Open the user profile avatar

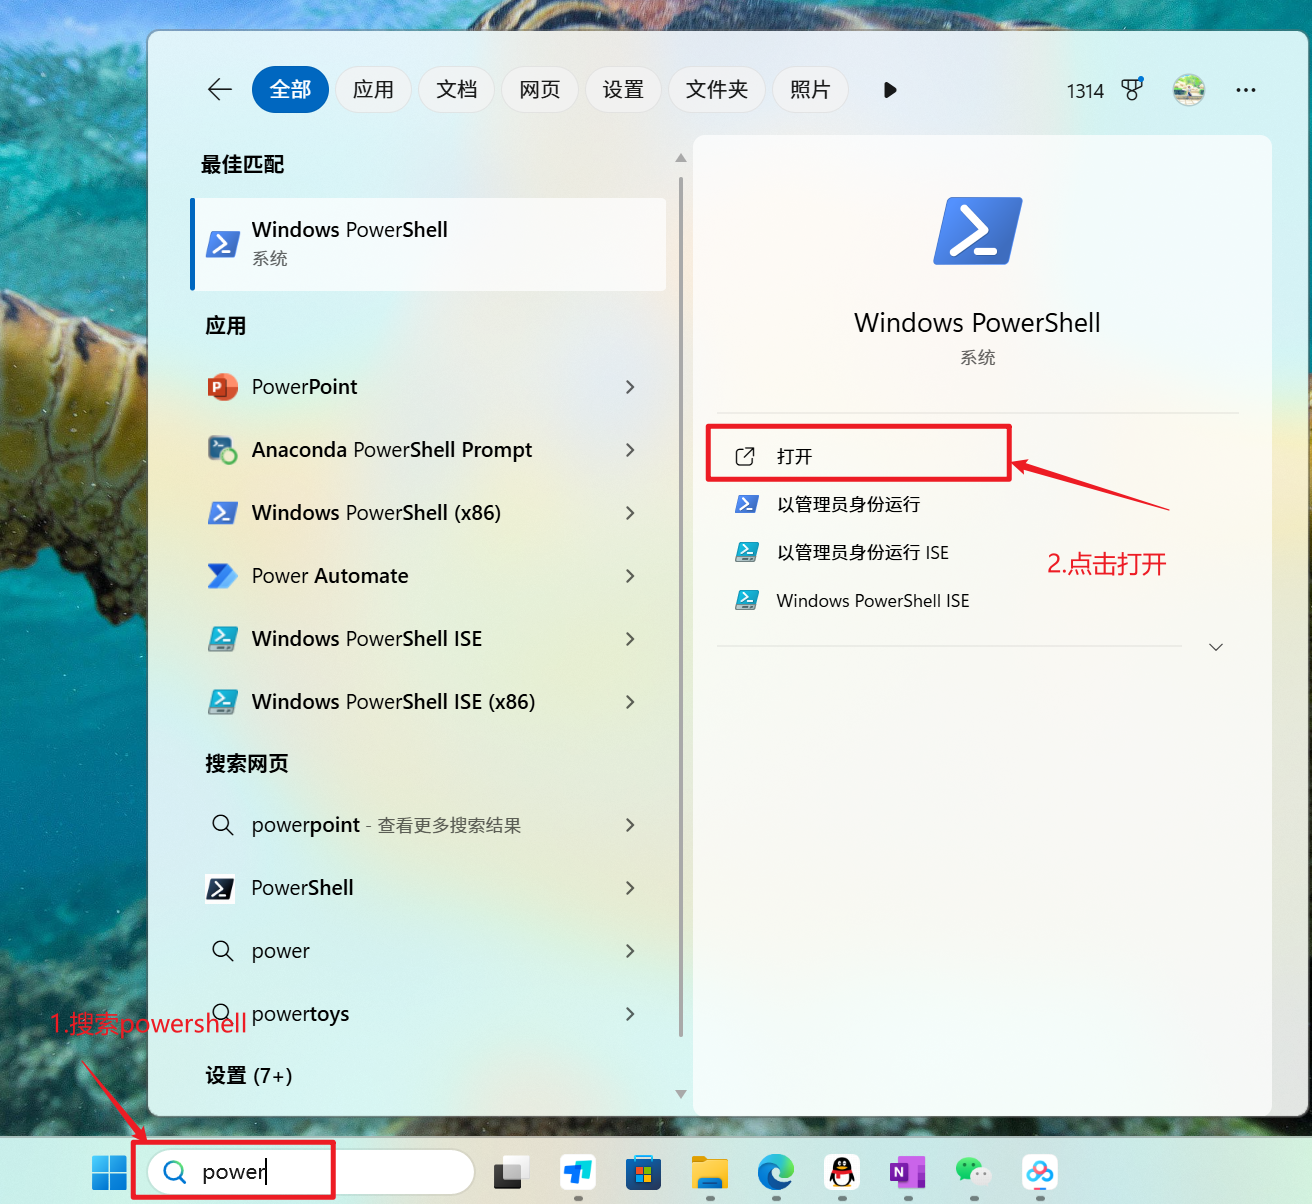(x=1189, y=90)
